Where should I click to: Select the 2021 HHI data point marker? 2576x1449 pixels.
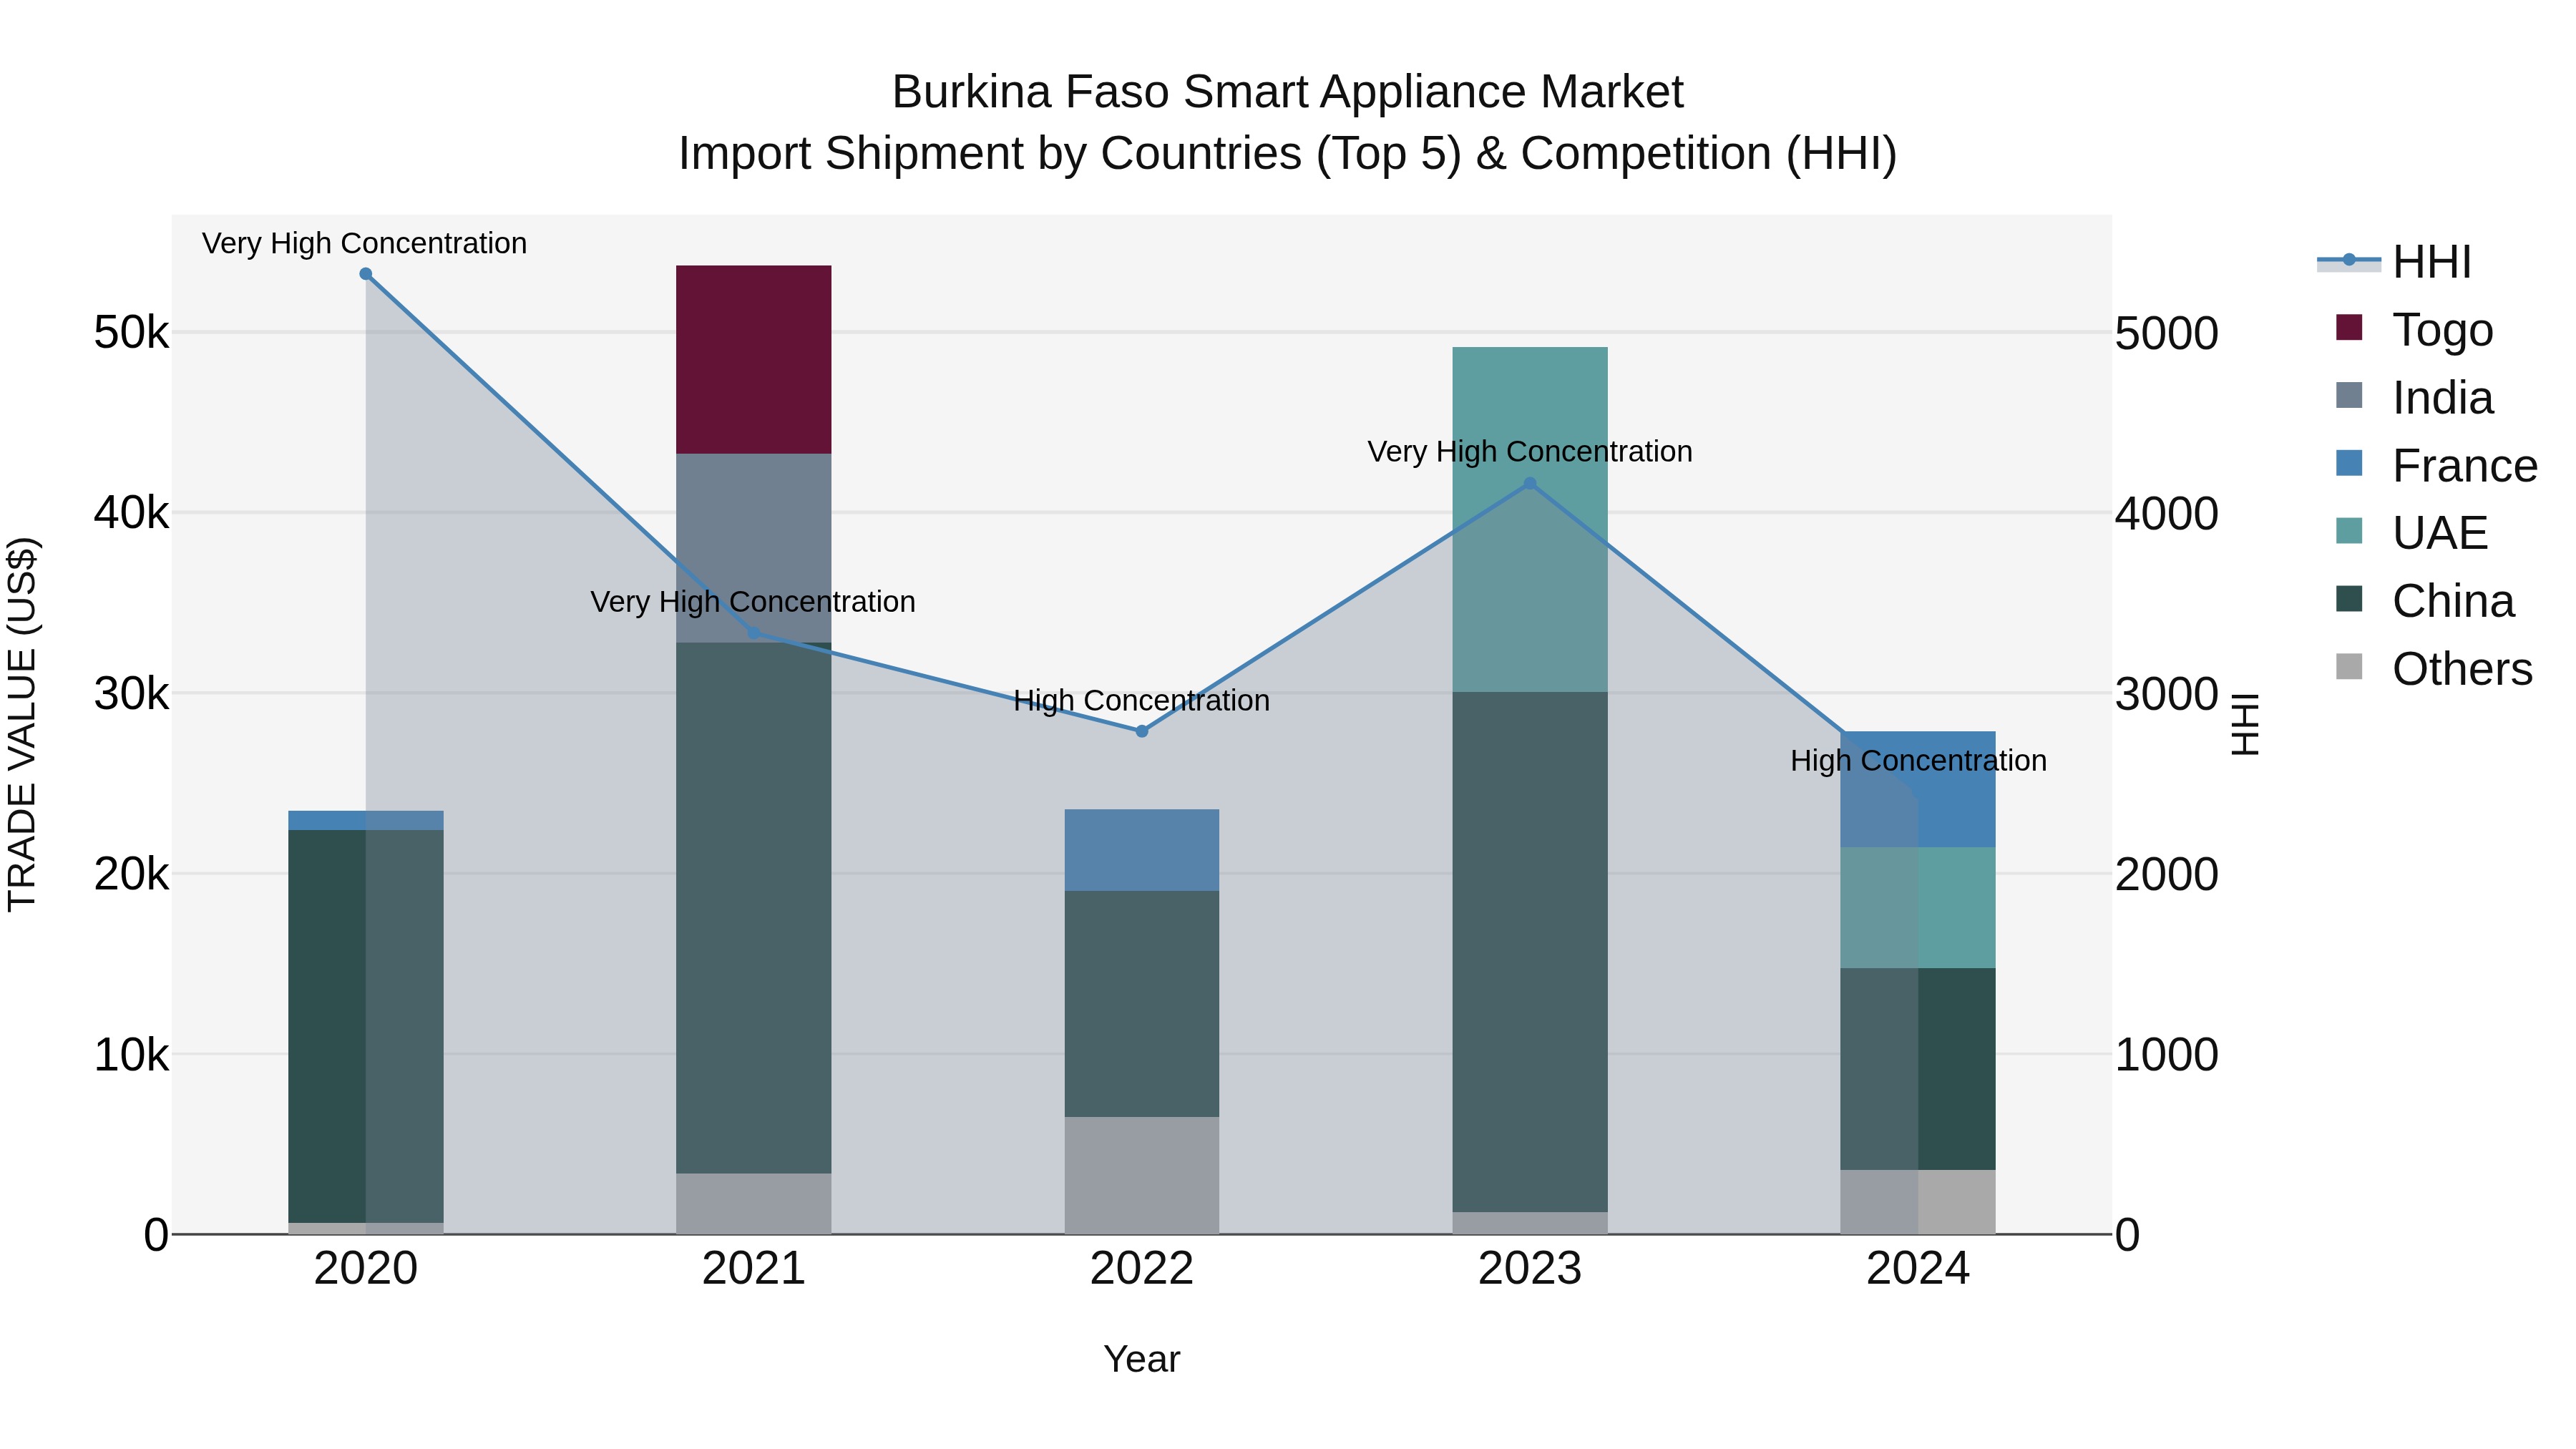[754, 633]
